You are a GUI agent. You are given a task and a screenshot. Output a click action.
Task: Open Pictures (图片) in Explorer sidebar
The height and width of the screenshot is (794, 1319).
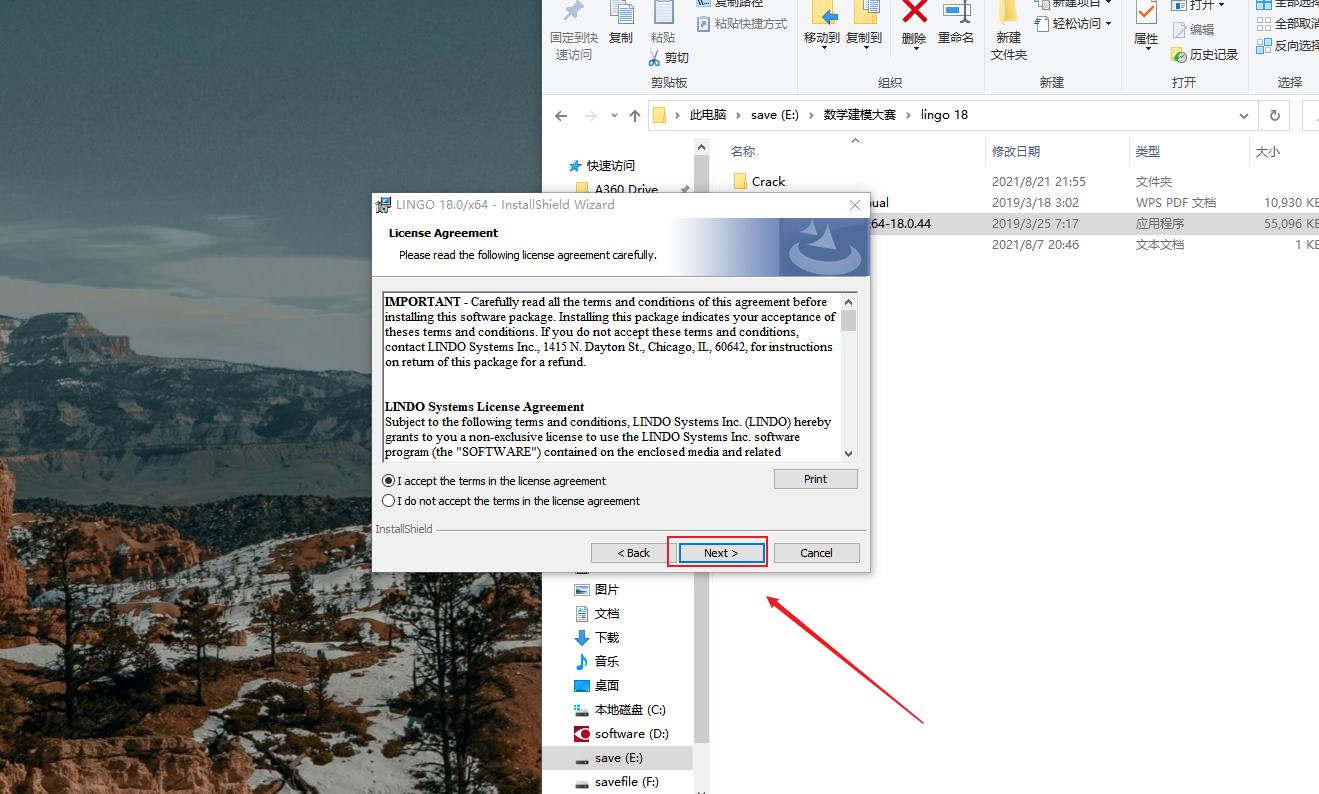606,590
